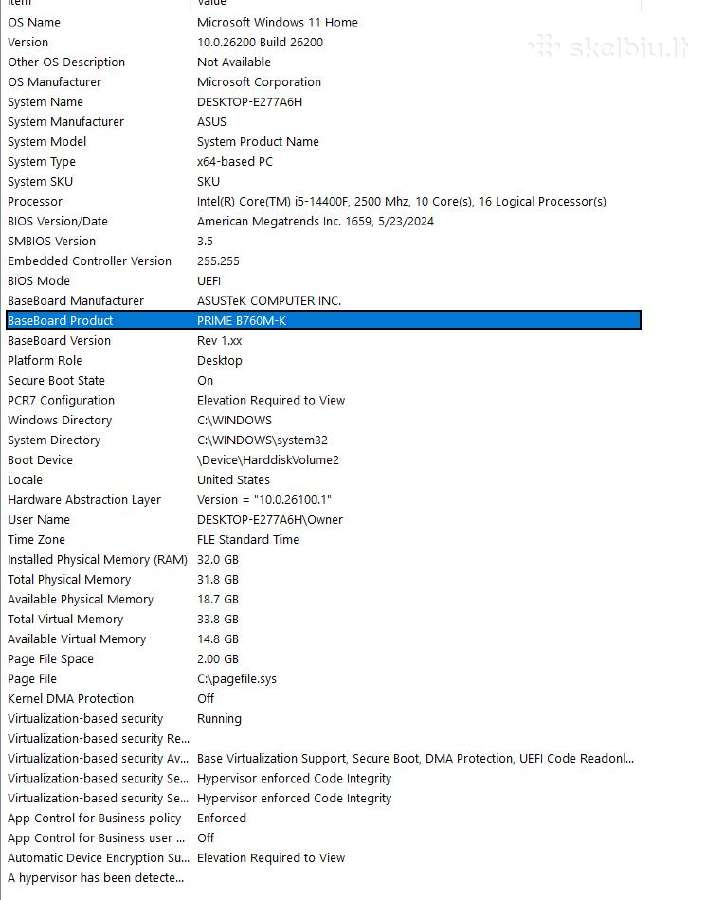
Task: Select the Locale row
Action: coord(324,480)
